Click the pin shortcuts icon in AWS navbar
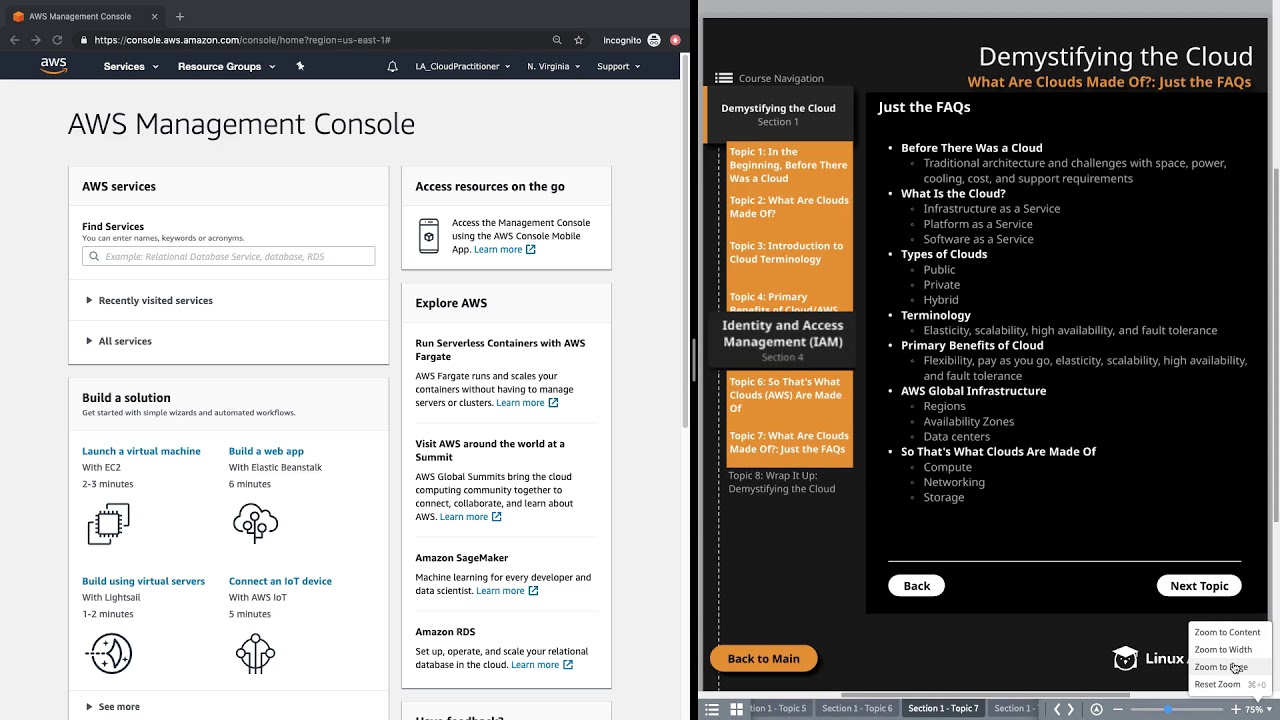1280x720 pixels. (300, 66)
